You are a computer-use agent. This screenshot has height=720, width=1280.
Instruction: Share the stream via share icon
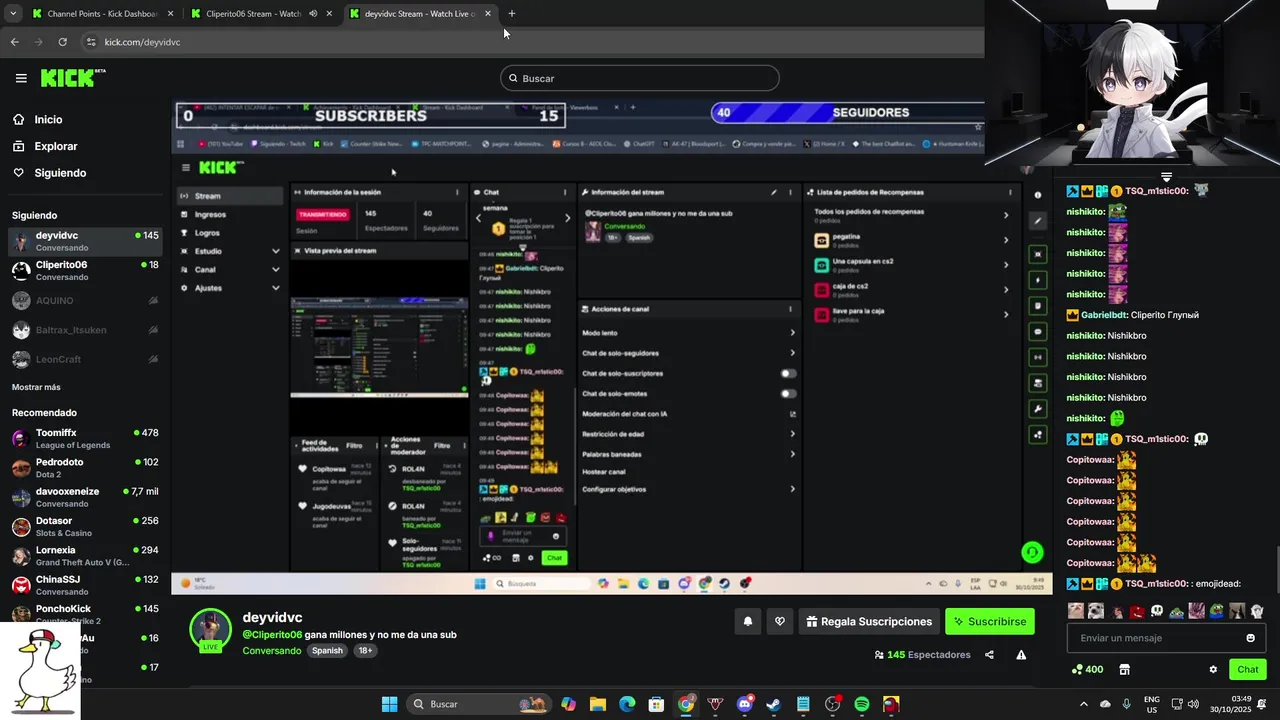coord(989,655)
